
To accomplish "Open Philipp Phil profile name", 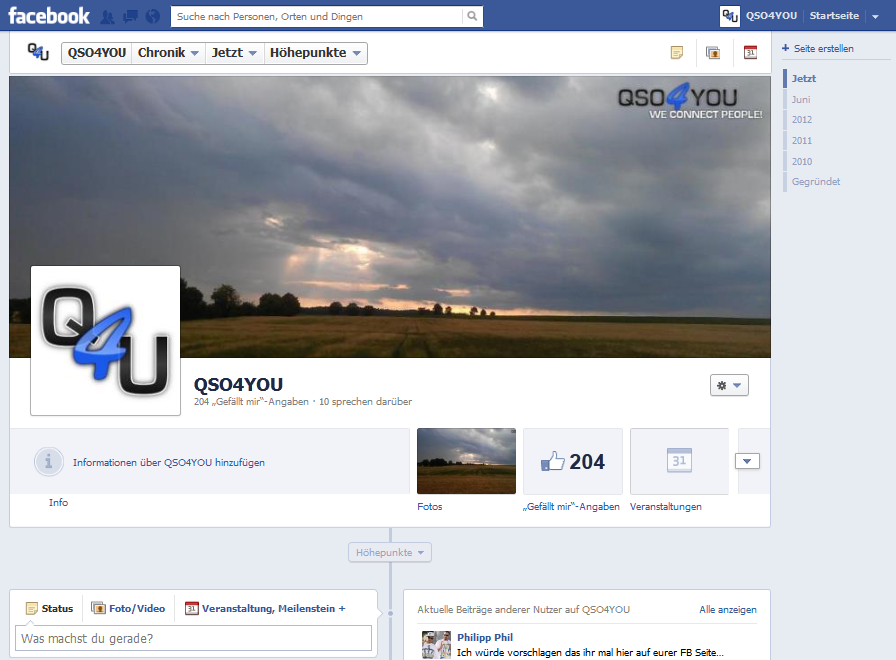I will pyautogui.click(x=485, y=637).
